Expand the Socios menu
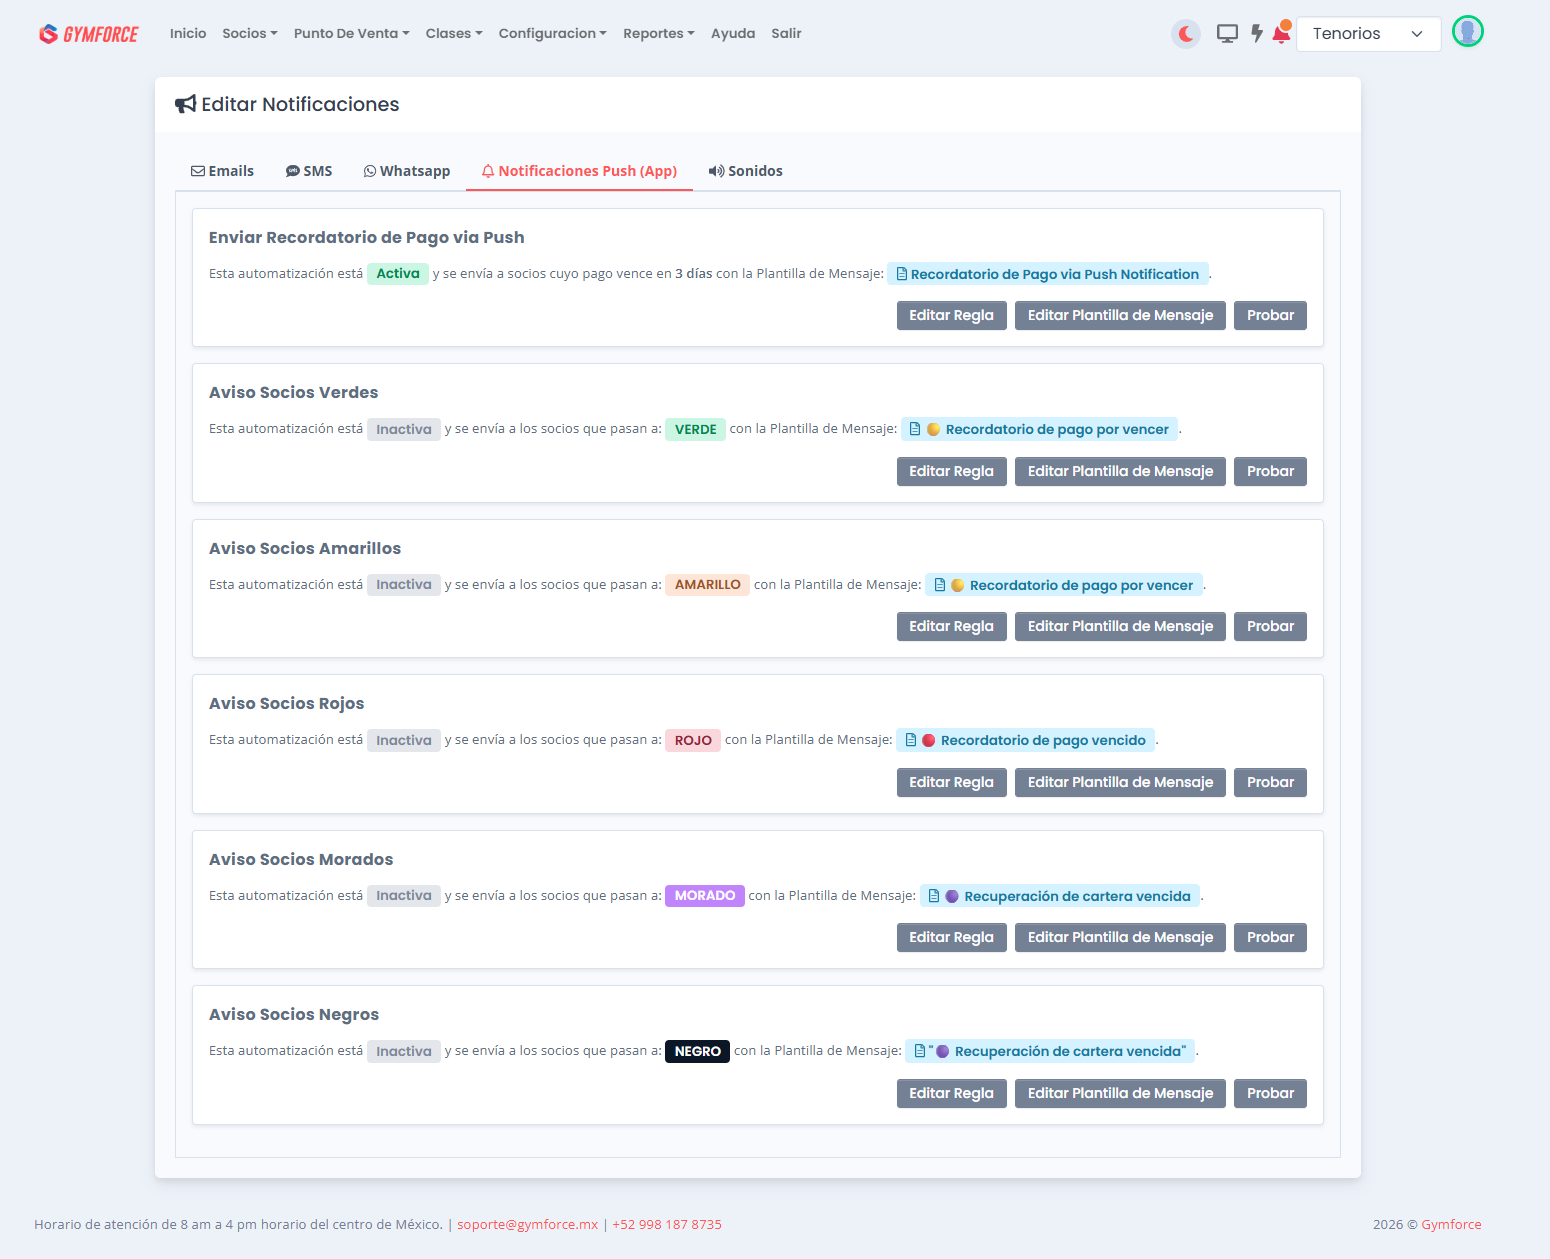This screenshot has width=1550, height=1259. (x=250, y=33)
